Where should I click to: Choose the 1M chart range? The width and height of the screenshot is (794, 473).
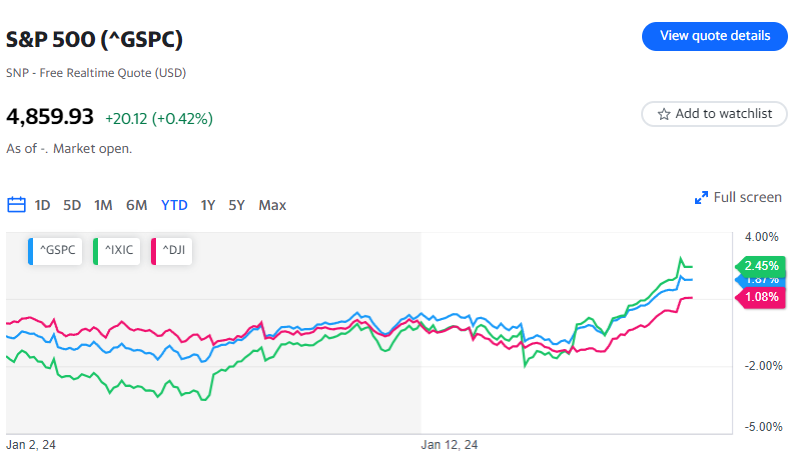coord(103,205)
